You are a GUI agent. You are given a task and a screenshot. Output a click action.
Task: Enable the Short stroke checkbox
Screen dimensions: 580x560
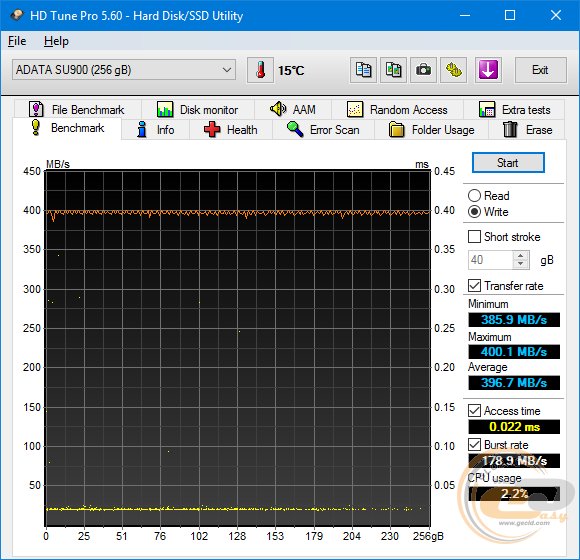coord(474,237)
